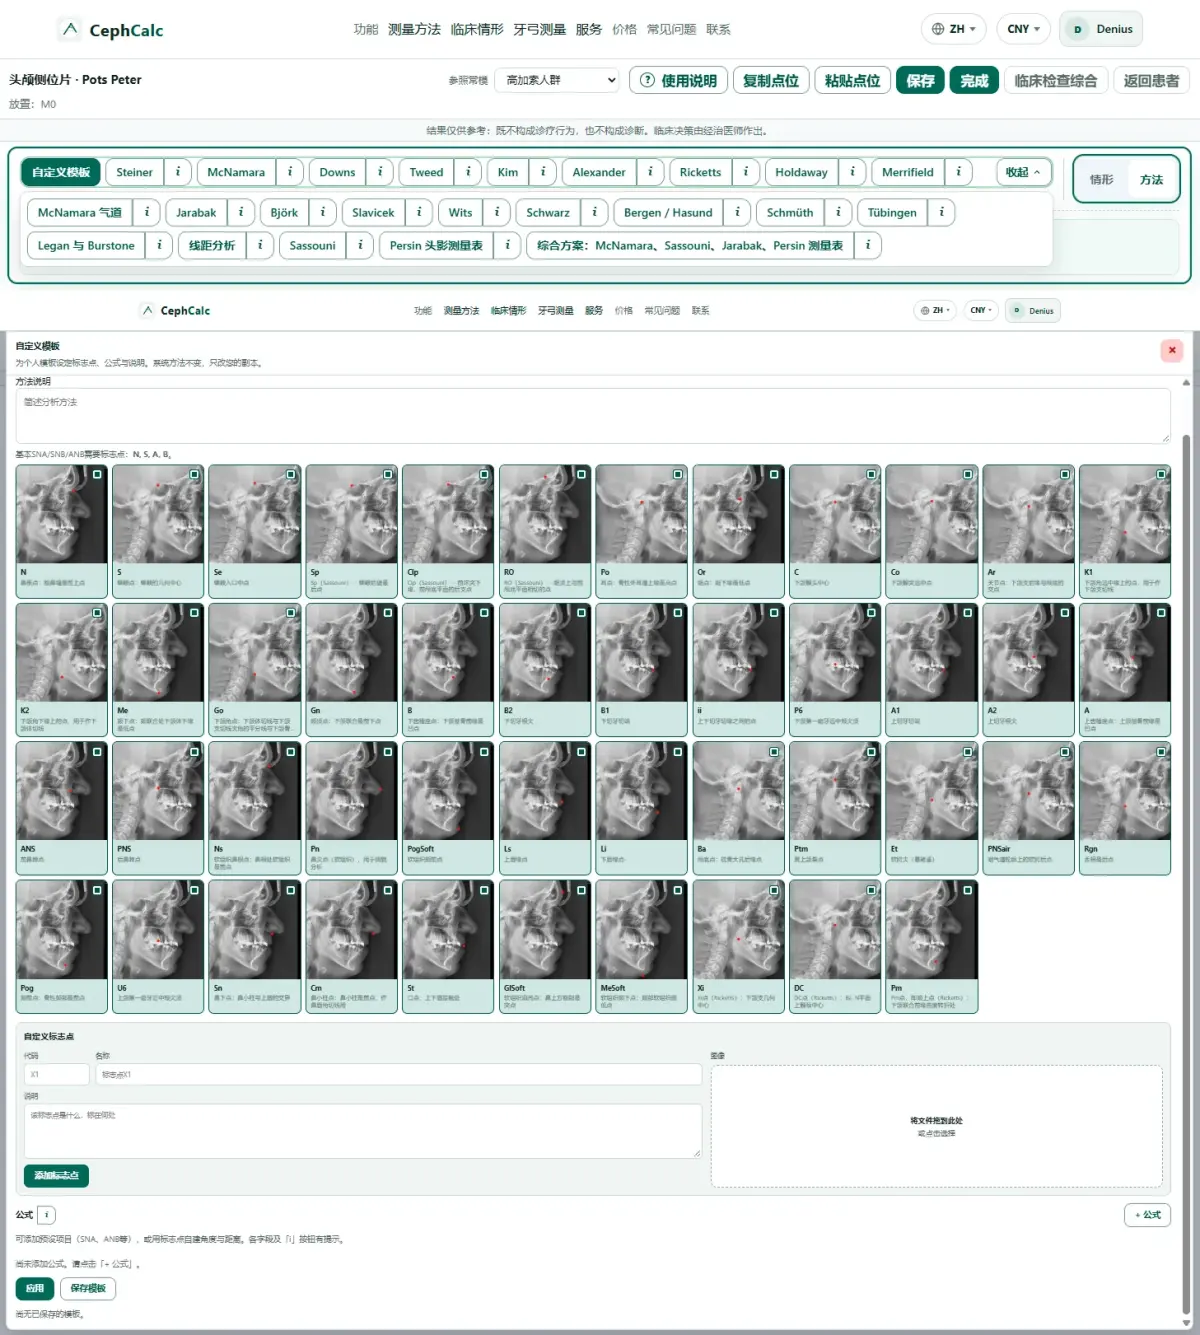Show info for the Wits method
Image resolution: width=1200 pixels, height=1335 pixels.
click(497, 212)
